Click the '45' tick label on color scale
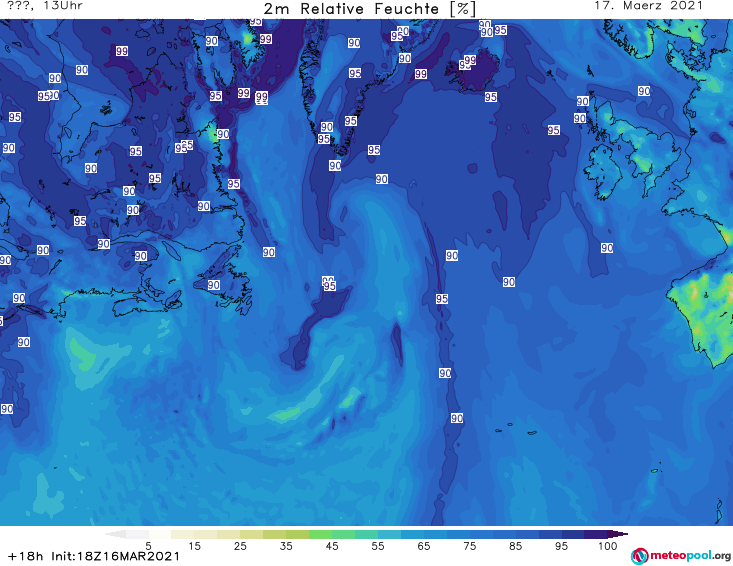Screen dimensions: 733x566 [x=332, y=546]
